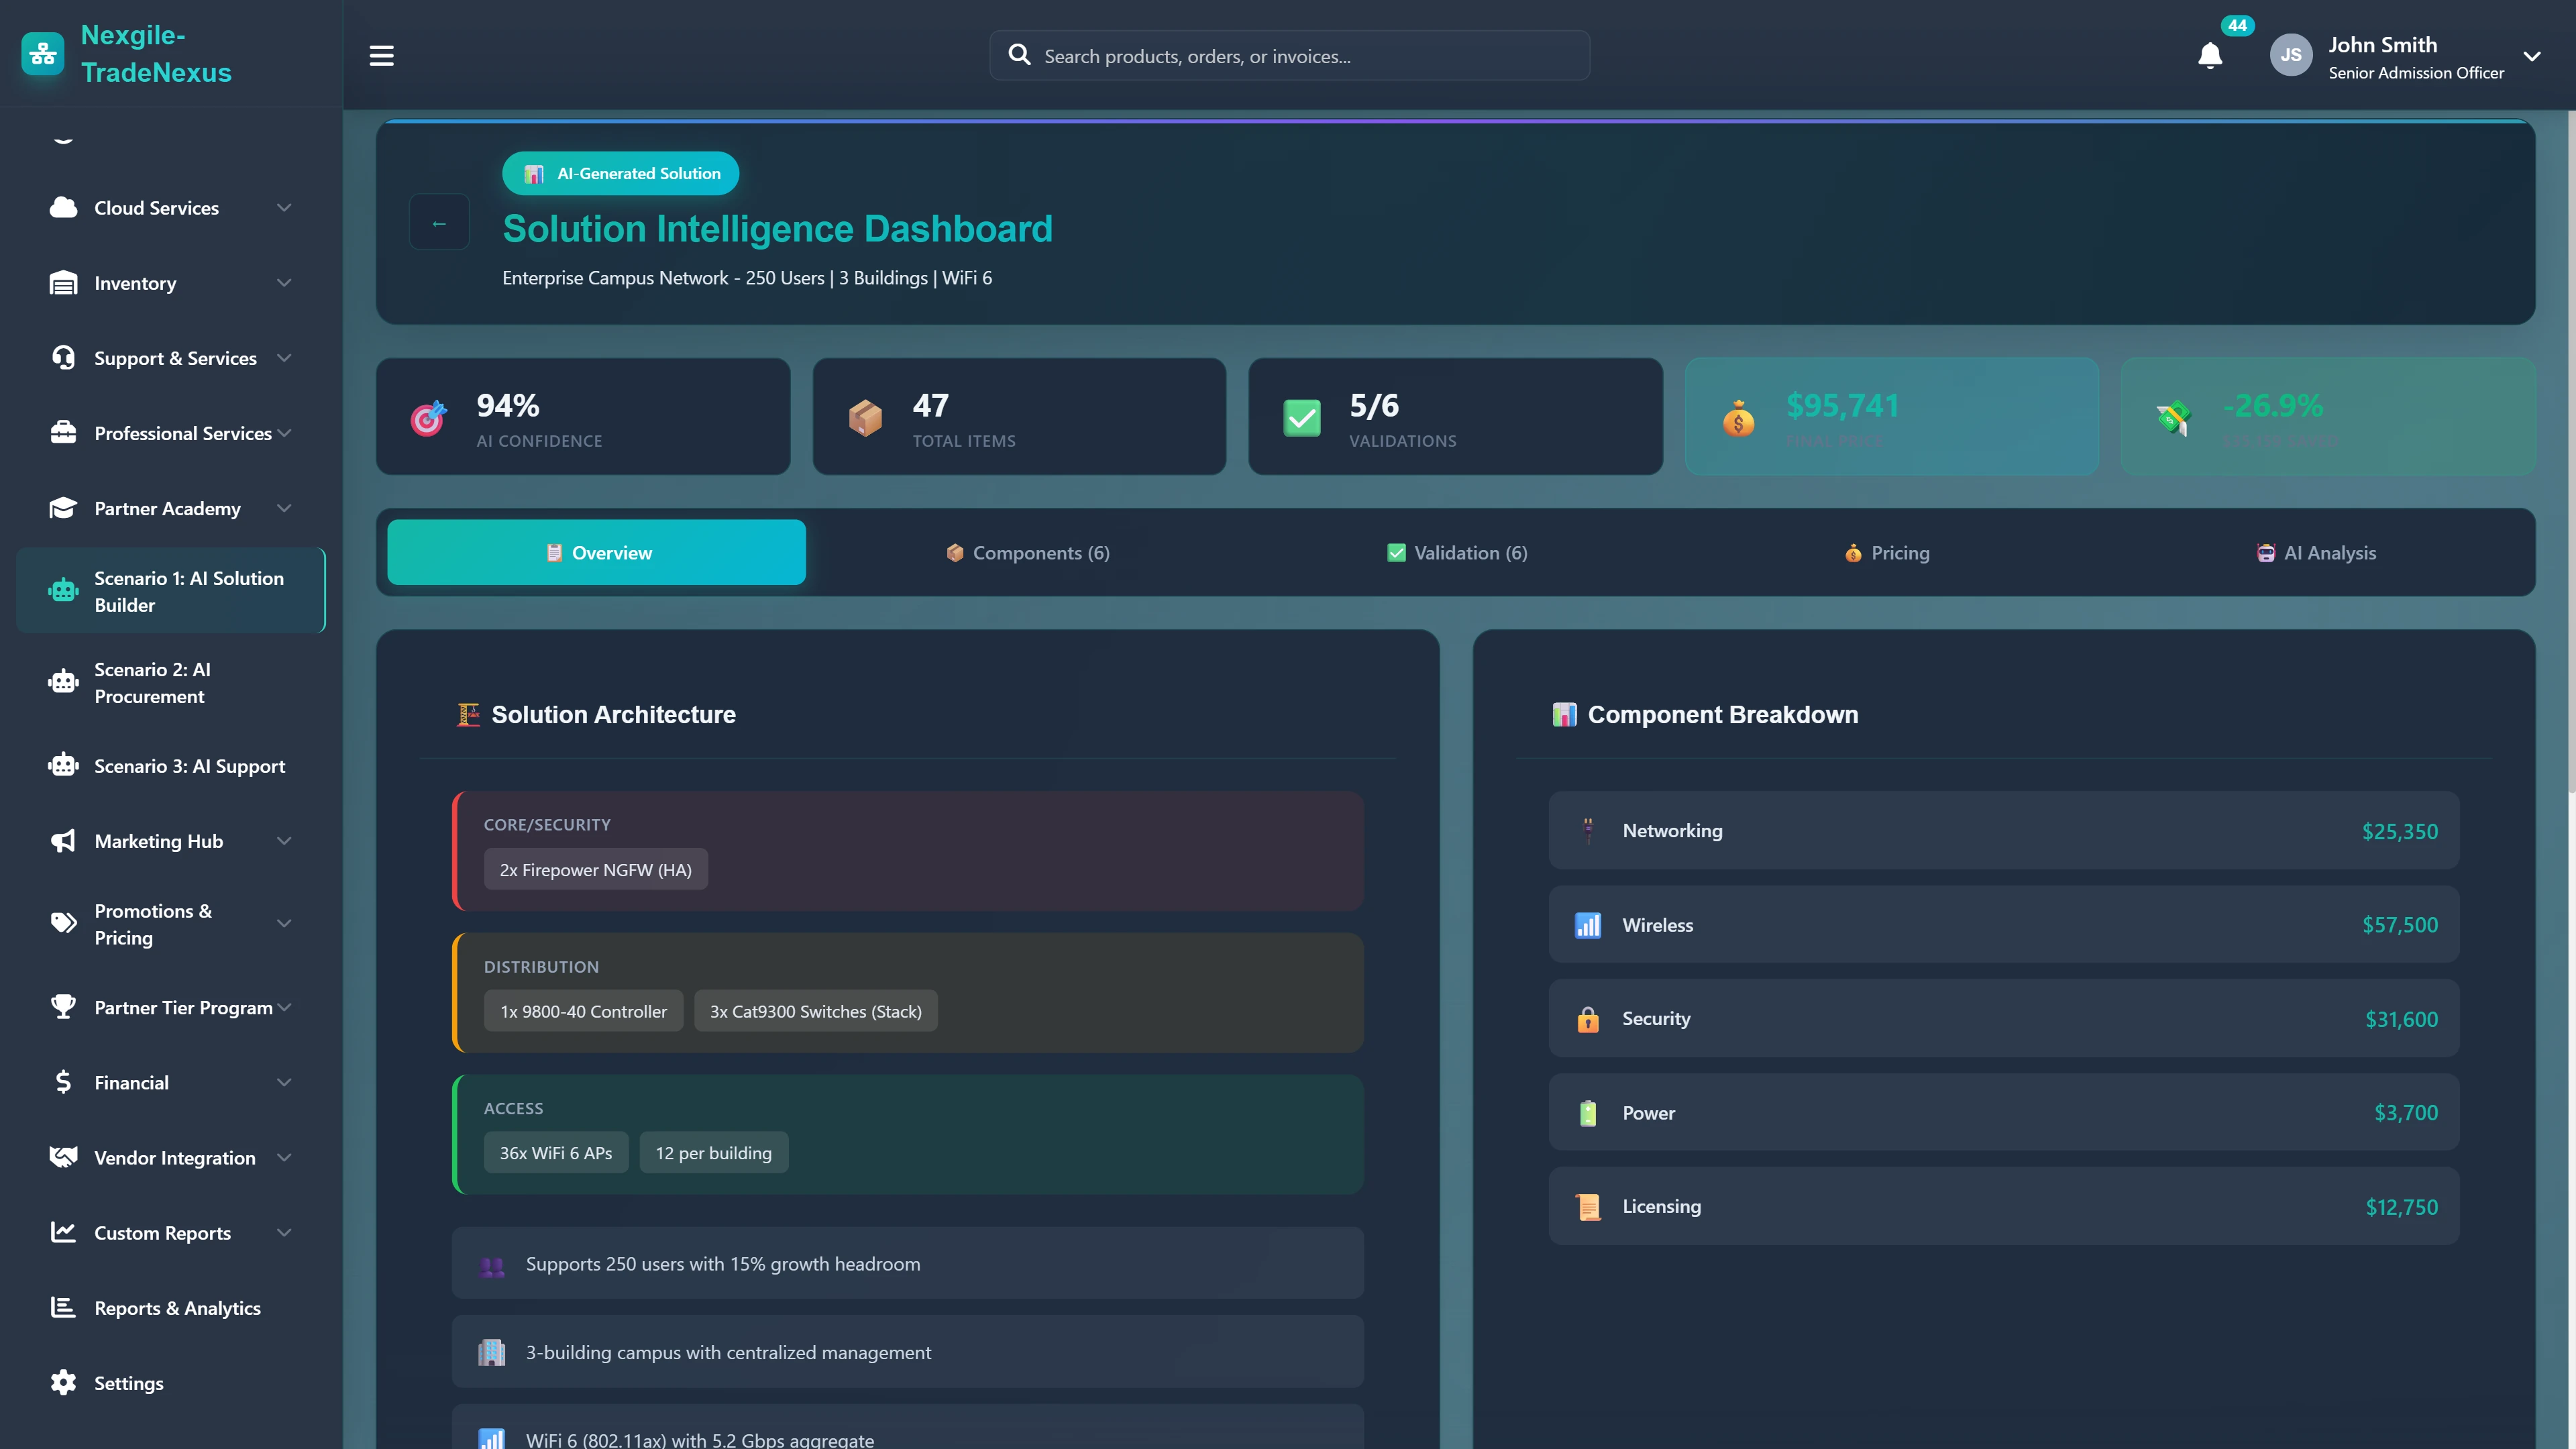
Task: Select the Settings gear icon in sidebar
Action: (62, 1382)
